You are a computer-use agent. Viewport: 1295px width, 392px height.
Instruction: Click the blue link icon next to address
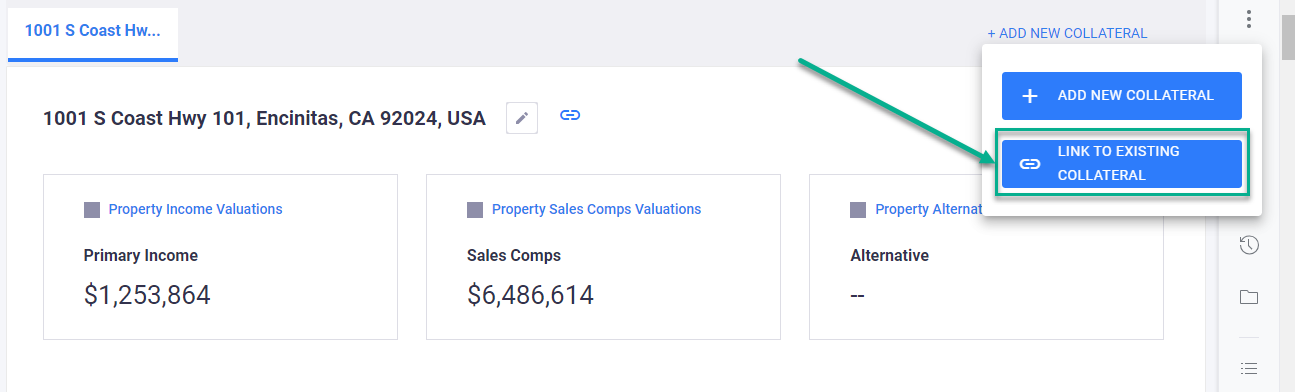pyautogui.click(x=570, y=116)
